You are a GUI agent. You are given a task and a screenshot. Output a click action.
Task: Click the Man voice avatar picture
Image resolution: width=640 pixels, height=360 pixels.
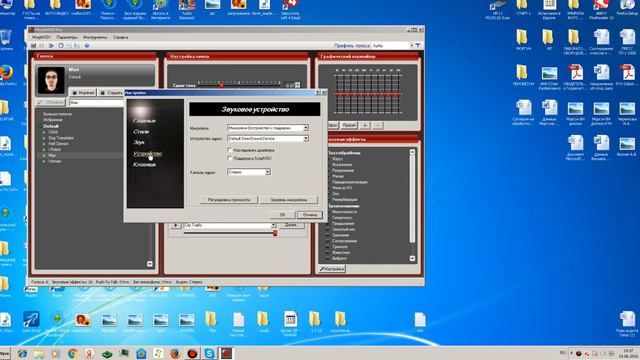[x=51, y=80]
